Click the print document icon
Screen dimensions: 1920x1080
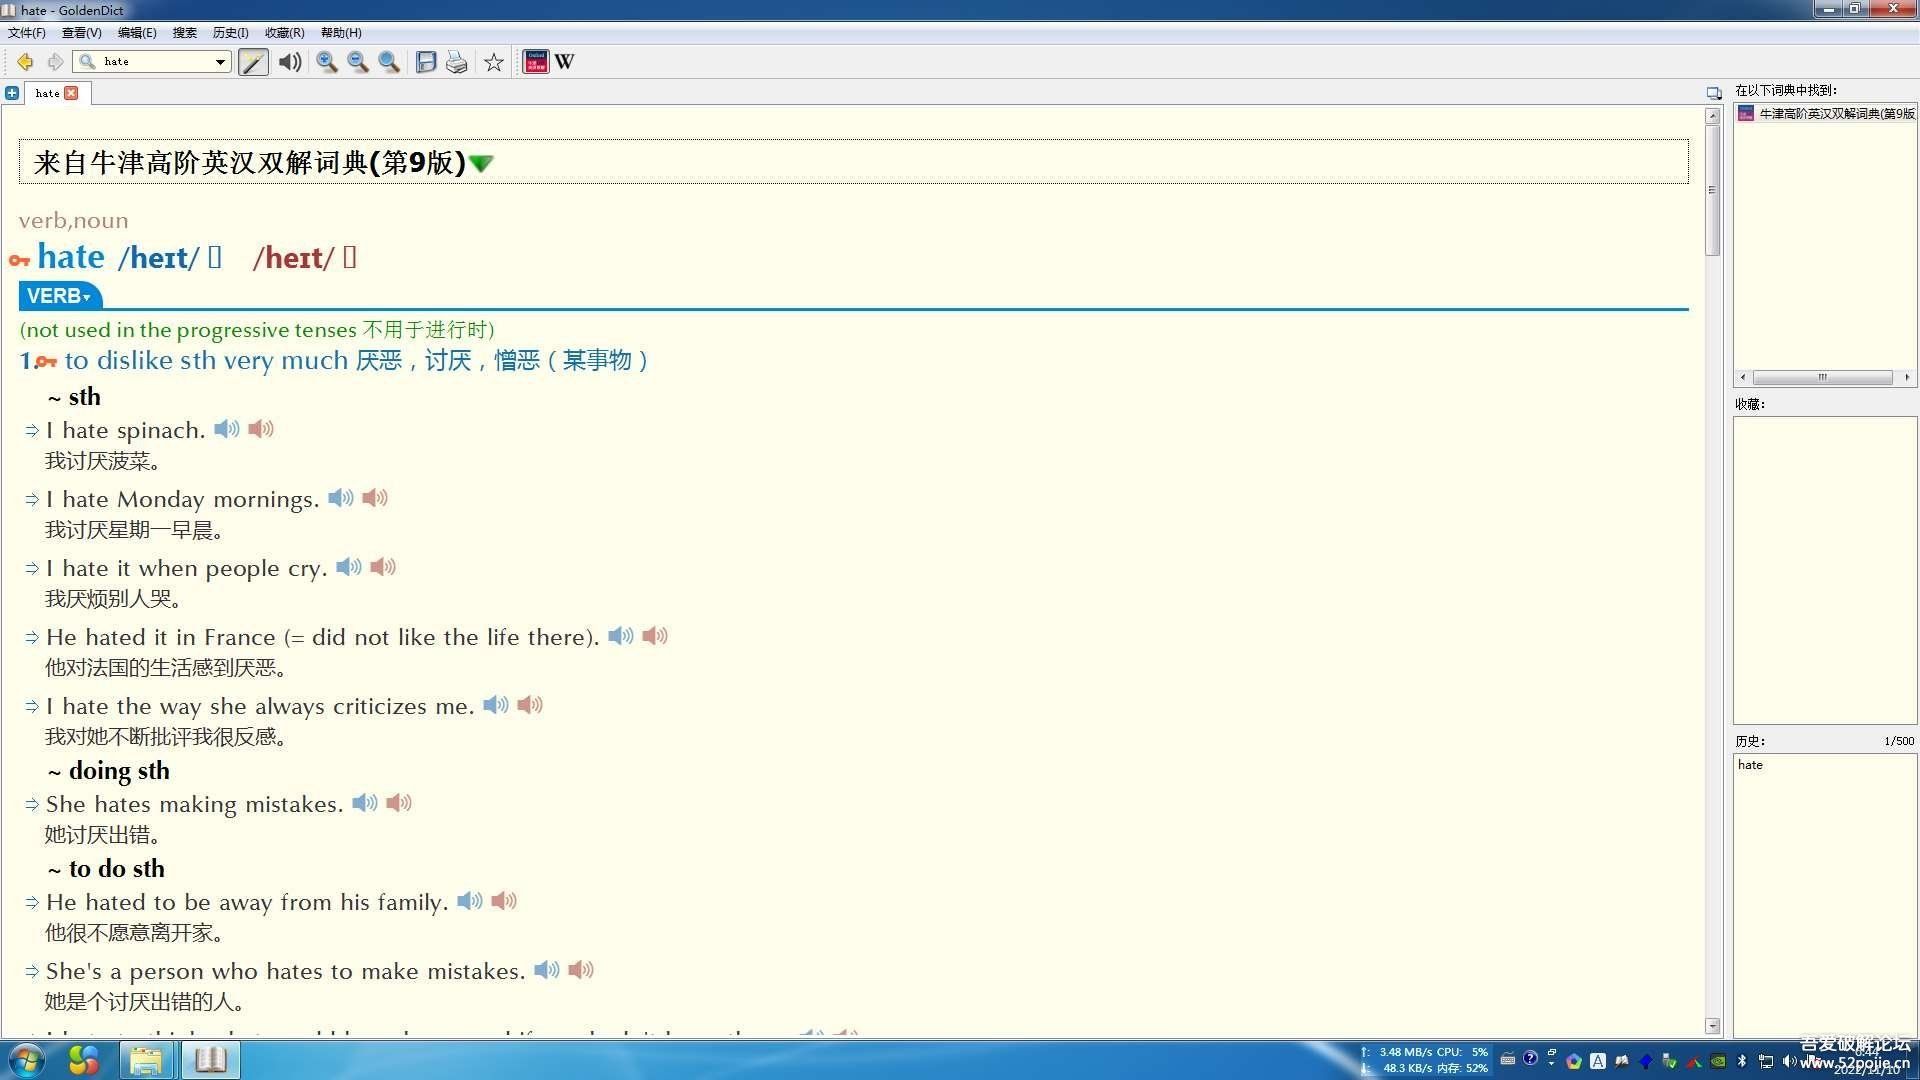459,61
